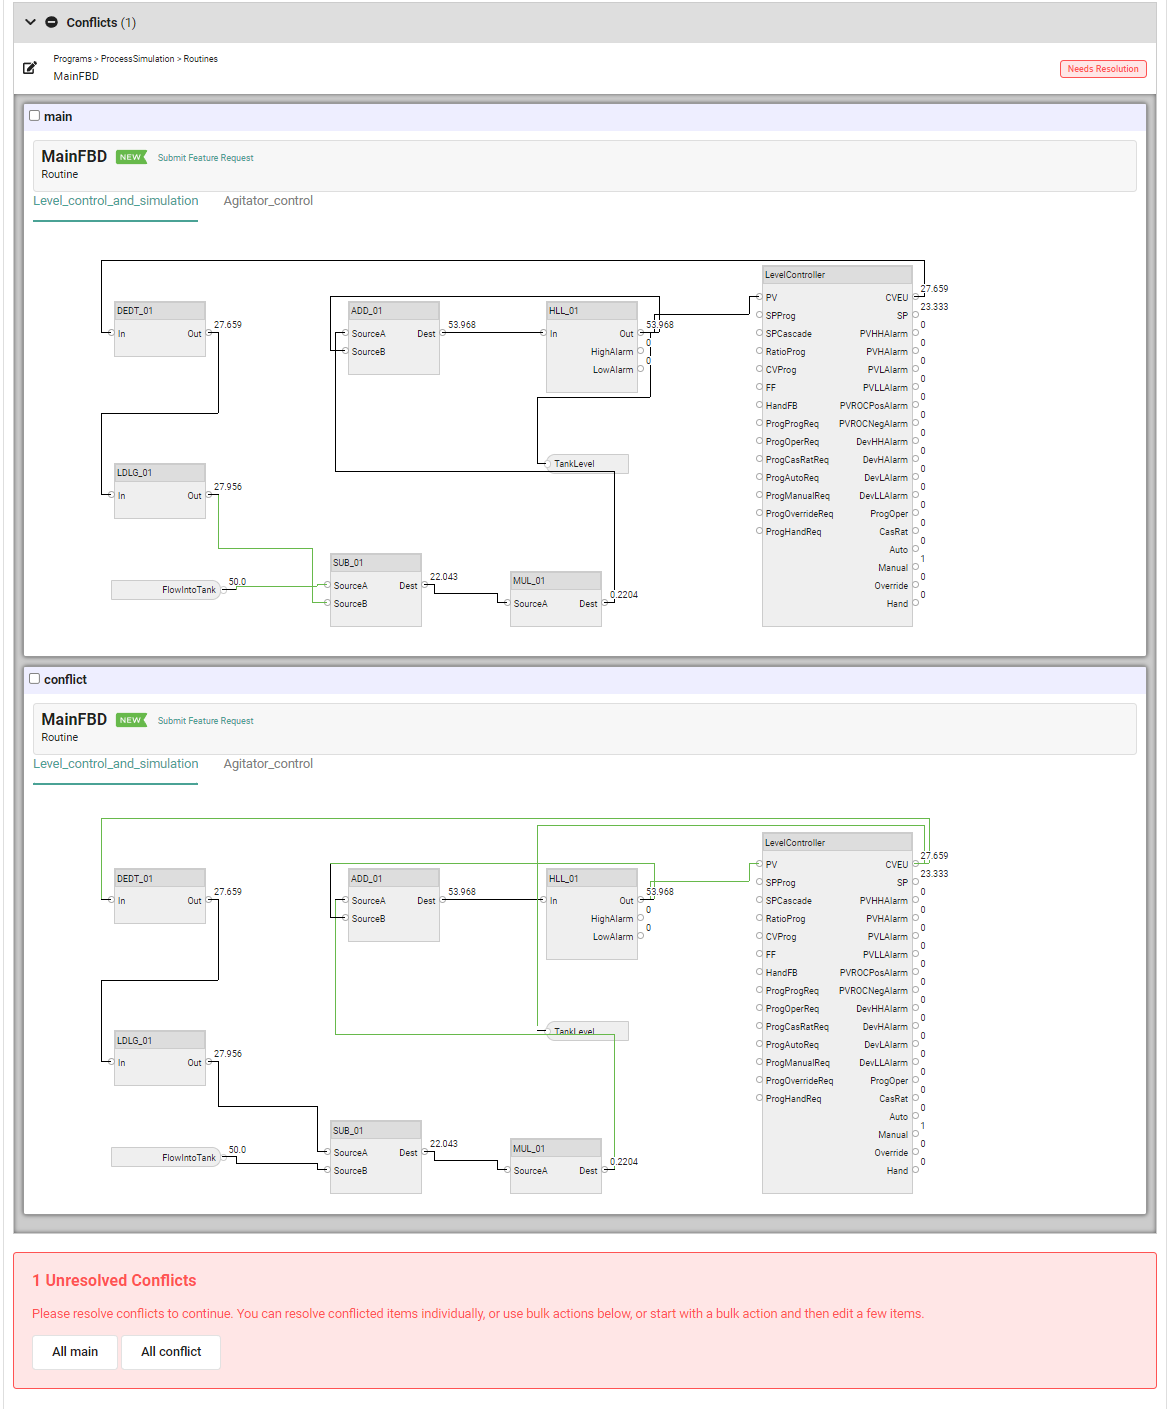Click the Out pin on the DEDT_01 block
Image resolution: width=1171 pixels, height=1409 pixels.
click(207, 334)
